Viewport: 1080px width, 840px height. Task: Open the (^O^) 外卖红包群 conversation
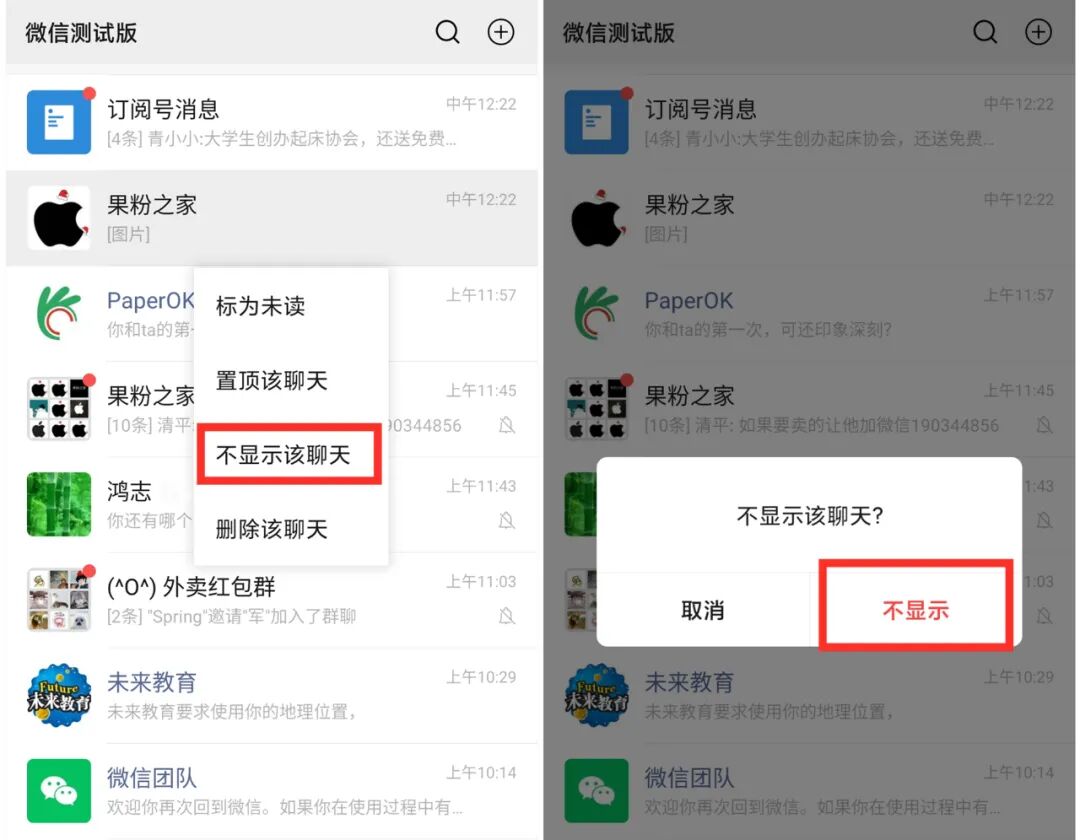271,599
